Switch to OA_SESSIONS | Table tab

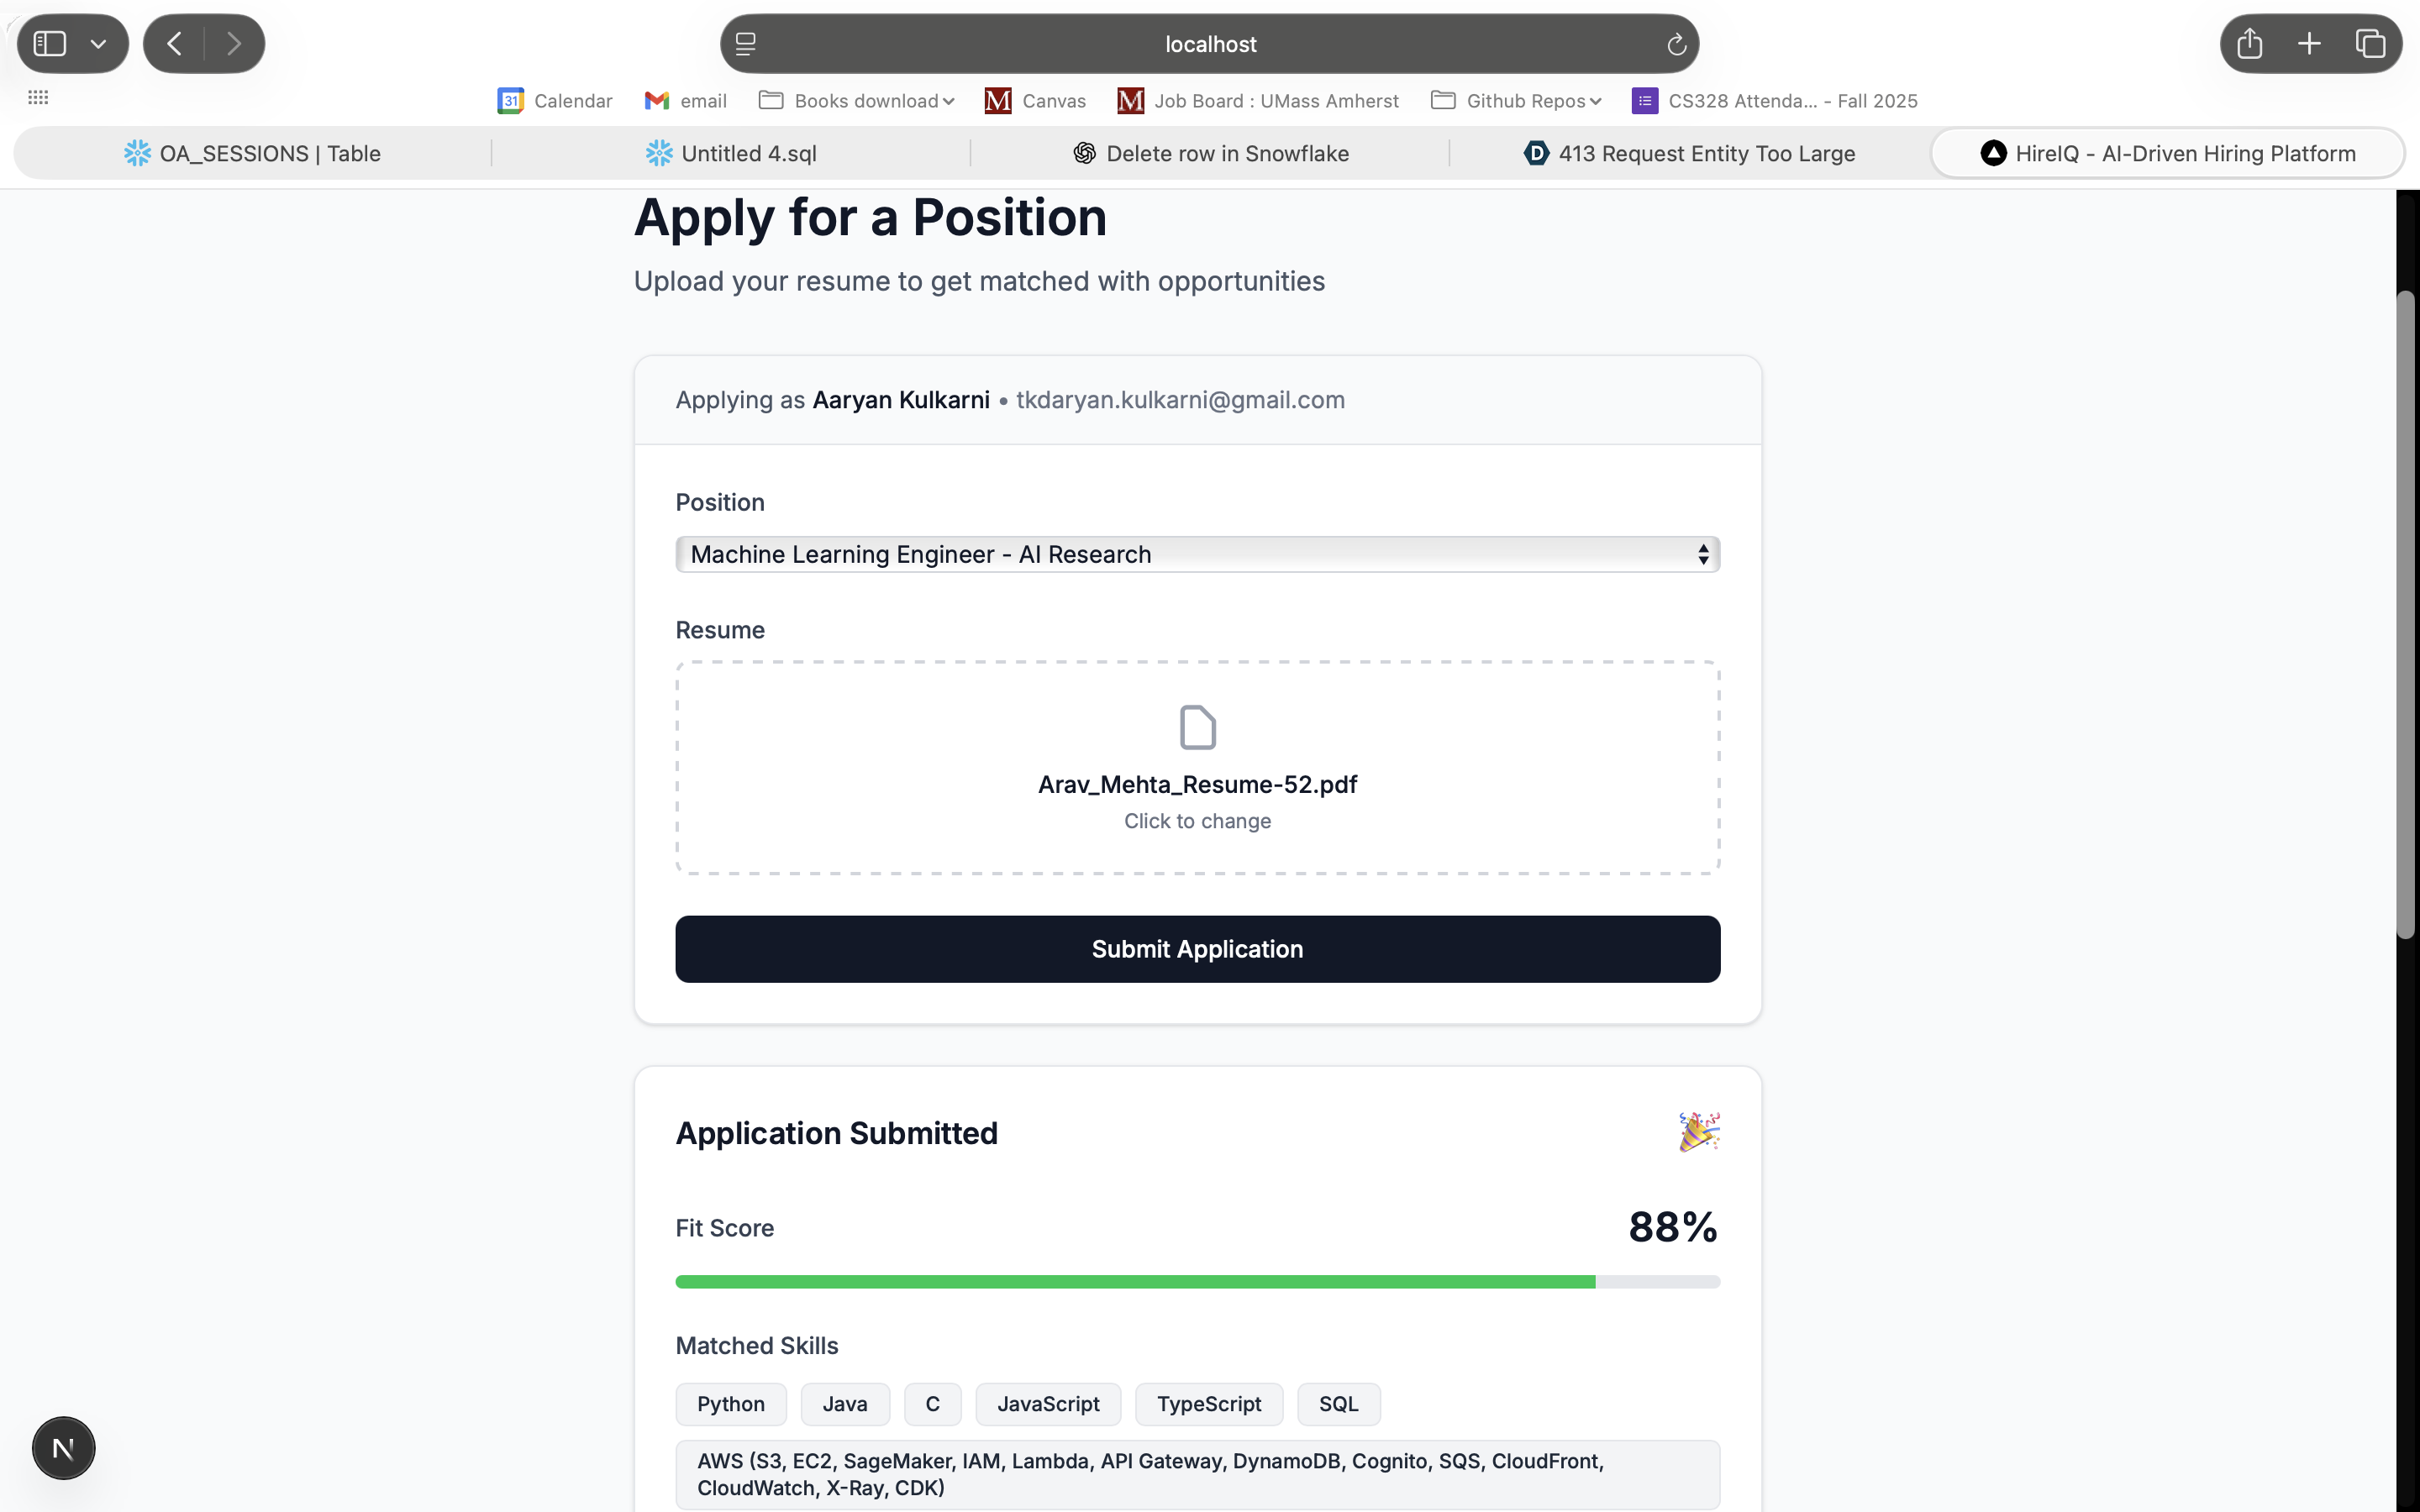(x=252, y=154)
